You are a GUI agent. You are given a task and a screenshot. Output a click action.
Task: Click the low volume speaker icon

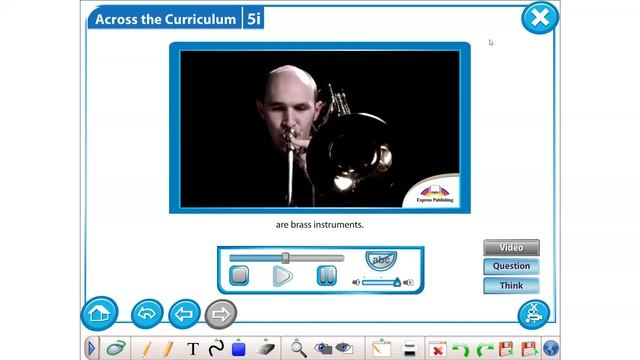point(356,282)
